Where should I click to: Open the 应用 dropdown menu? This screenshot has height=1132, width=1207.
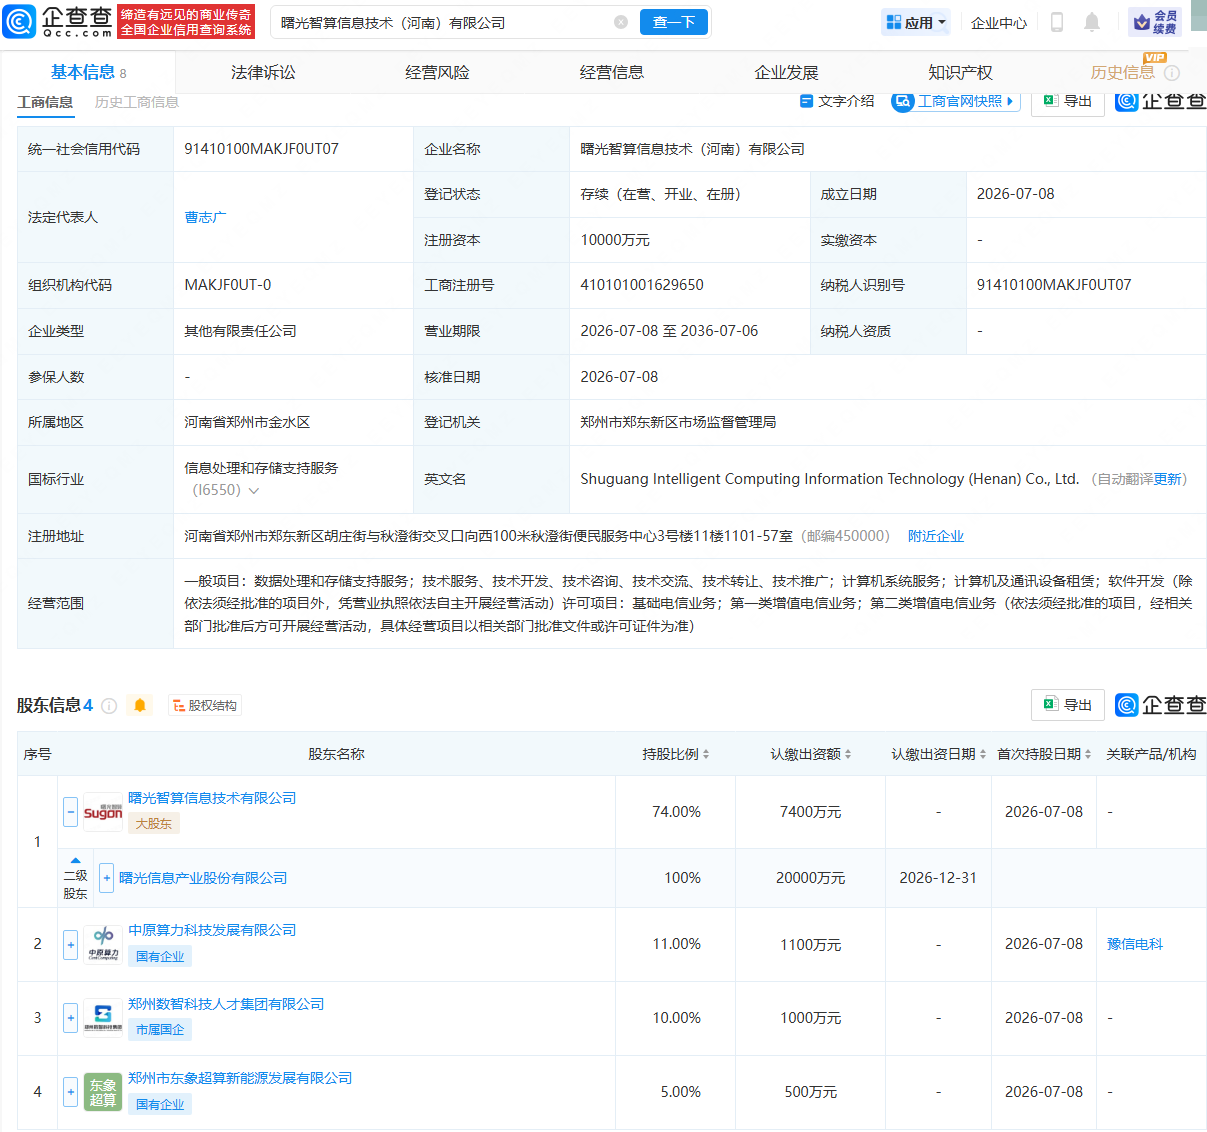point(916,22)
